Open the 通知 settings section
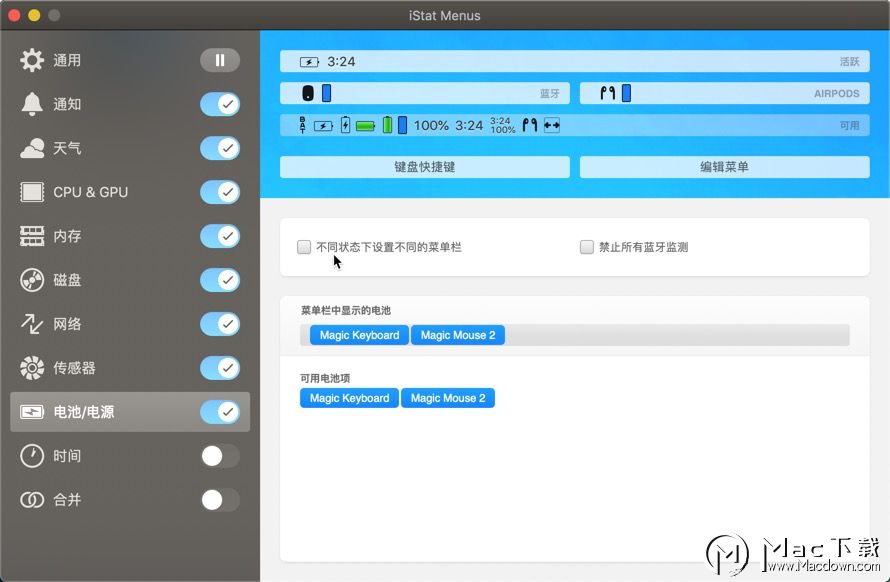The image size is (890, 582). [x=67, y=104]
